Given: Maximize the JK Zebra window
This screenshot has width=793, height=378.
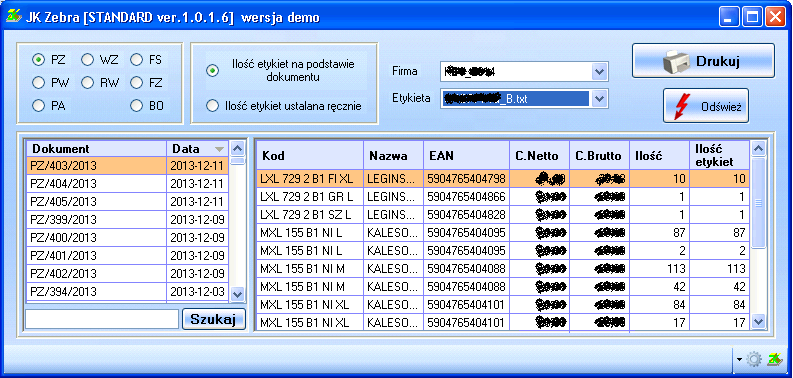Looking at the screenshot, I should [752, 17].
